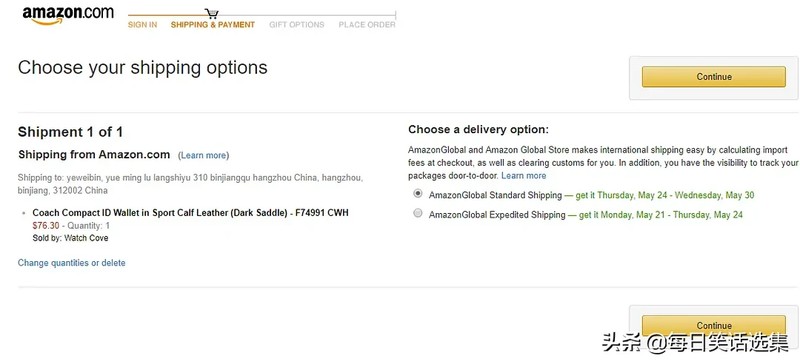The width and height of the screenshot is (800, 364).
Task: Click the $76.30 item price
Action: 45,226
